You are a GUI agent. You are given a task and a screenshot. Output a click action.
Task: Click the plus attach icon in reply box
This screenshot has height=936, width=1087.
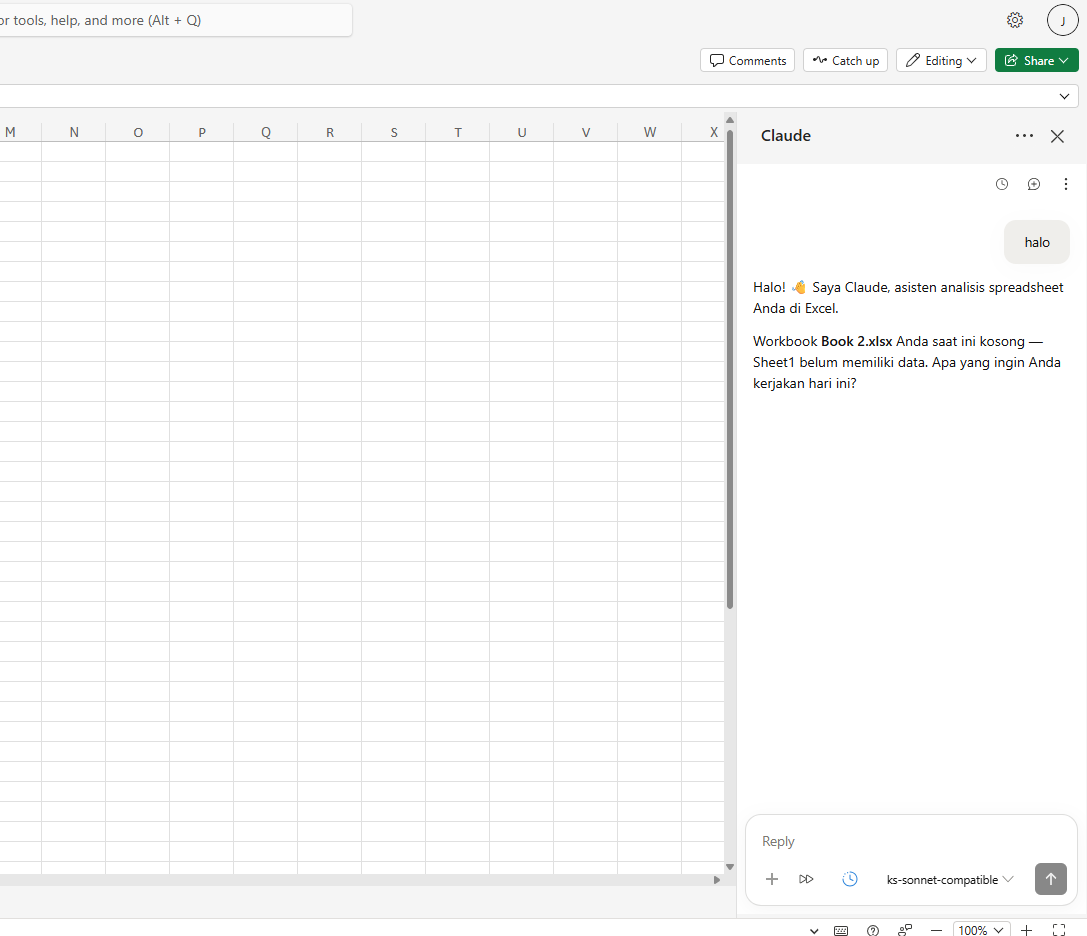coord(772,879)
